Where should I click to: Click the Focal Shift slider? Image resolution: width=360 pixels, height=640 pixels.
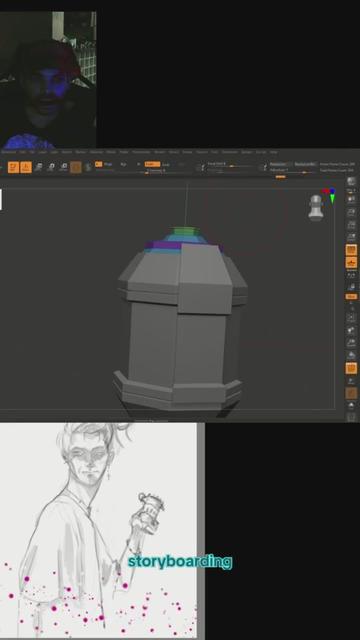(231, 165)
